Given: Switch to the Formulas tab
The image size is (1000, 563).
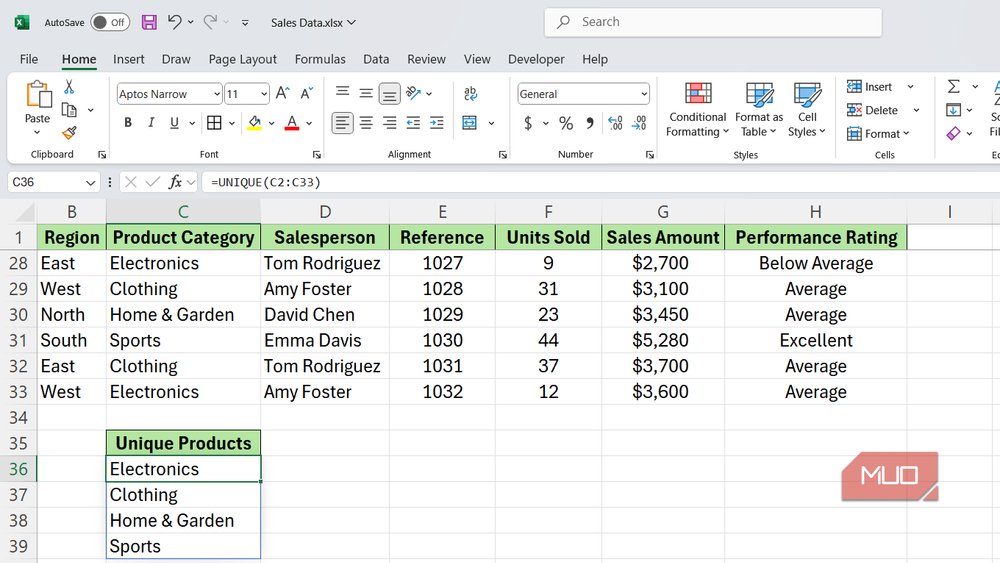Looking at the screenshot, I should pos(320,59).
